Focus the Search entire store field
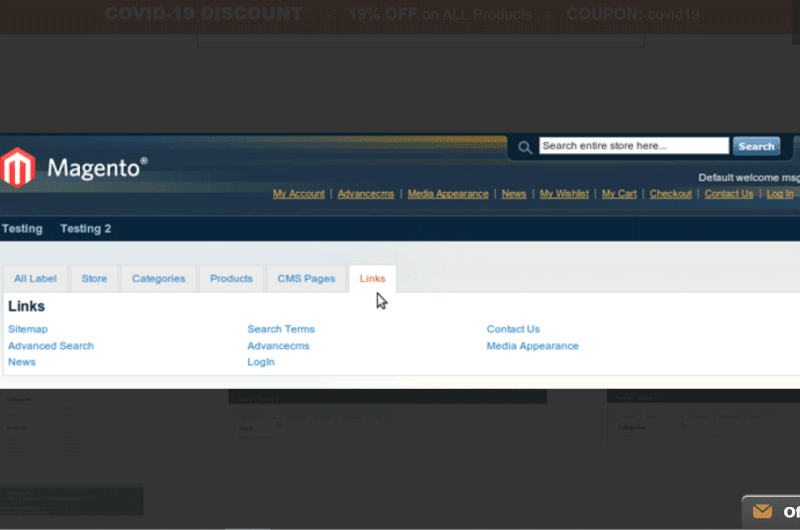The height and width of the screenshot is (530, 800). [x=634, y=146]
